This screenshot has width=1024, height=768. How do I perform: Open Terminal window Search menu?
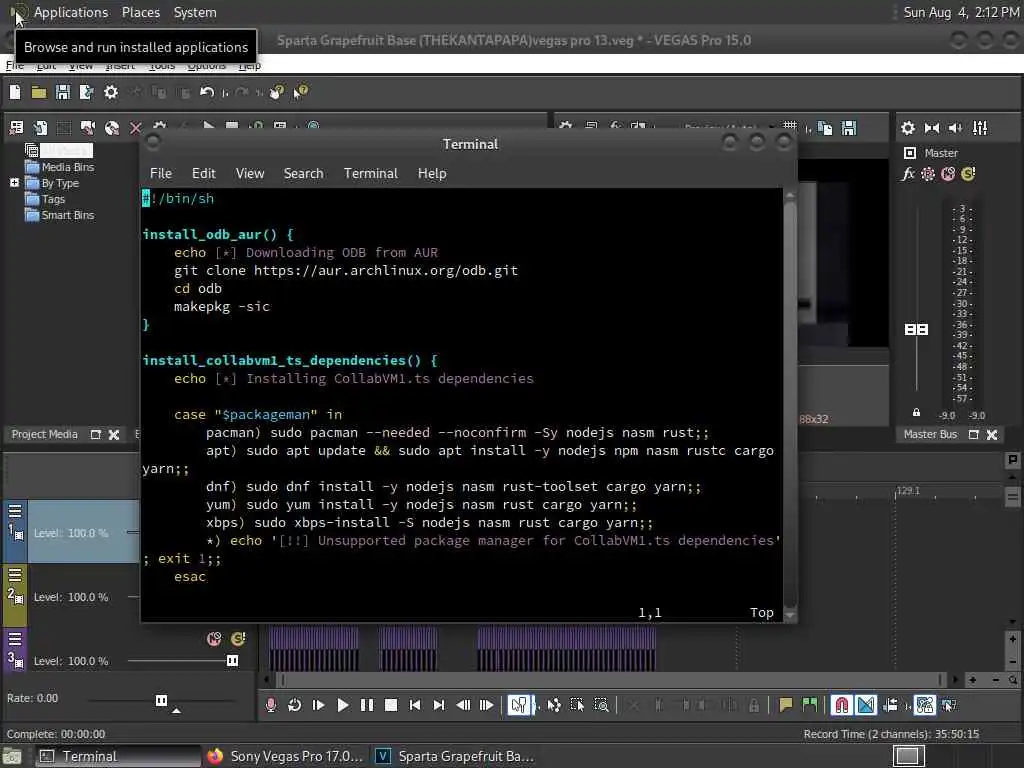303,173
